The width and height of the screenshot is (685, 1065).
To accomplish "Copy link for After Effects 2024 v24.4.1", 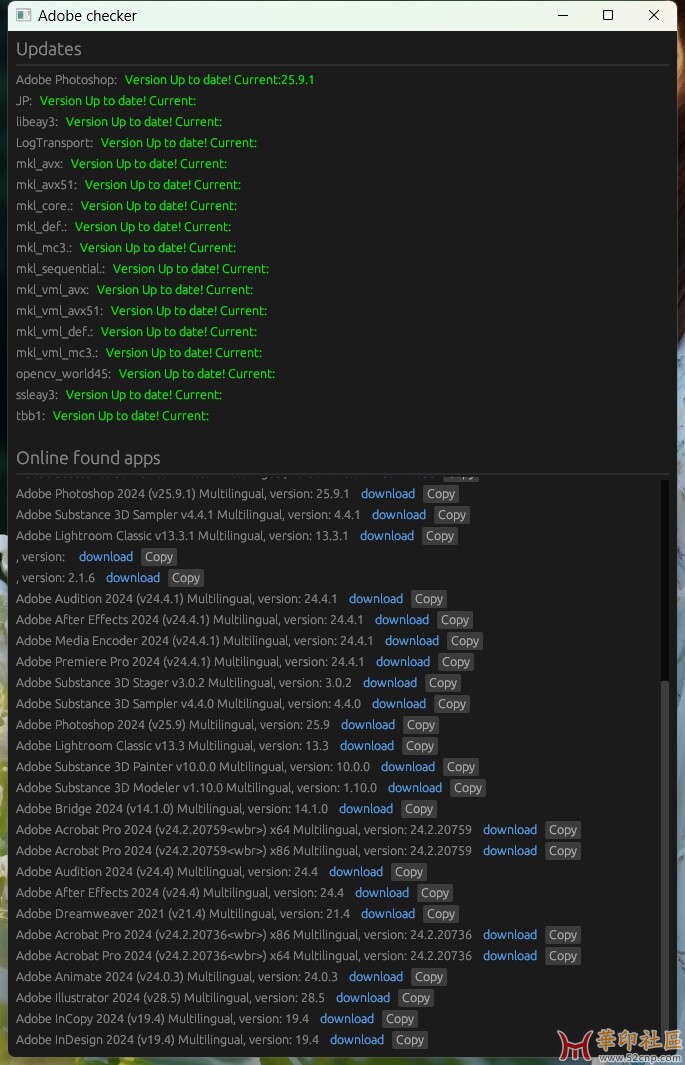I will coord(455,620).
